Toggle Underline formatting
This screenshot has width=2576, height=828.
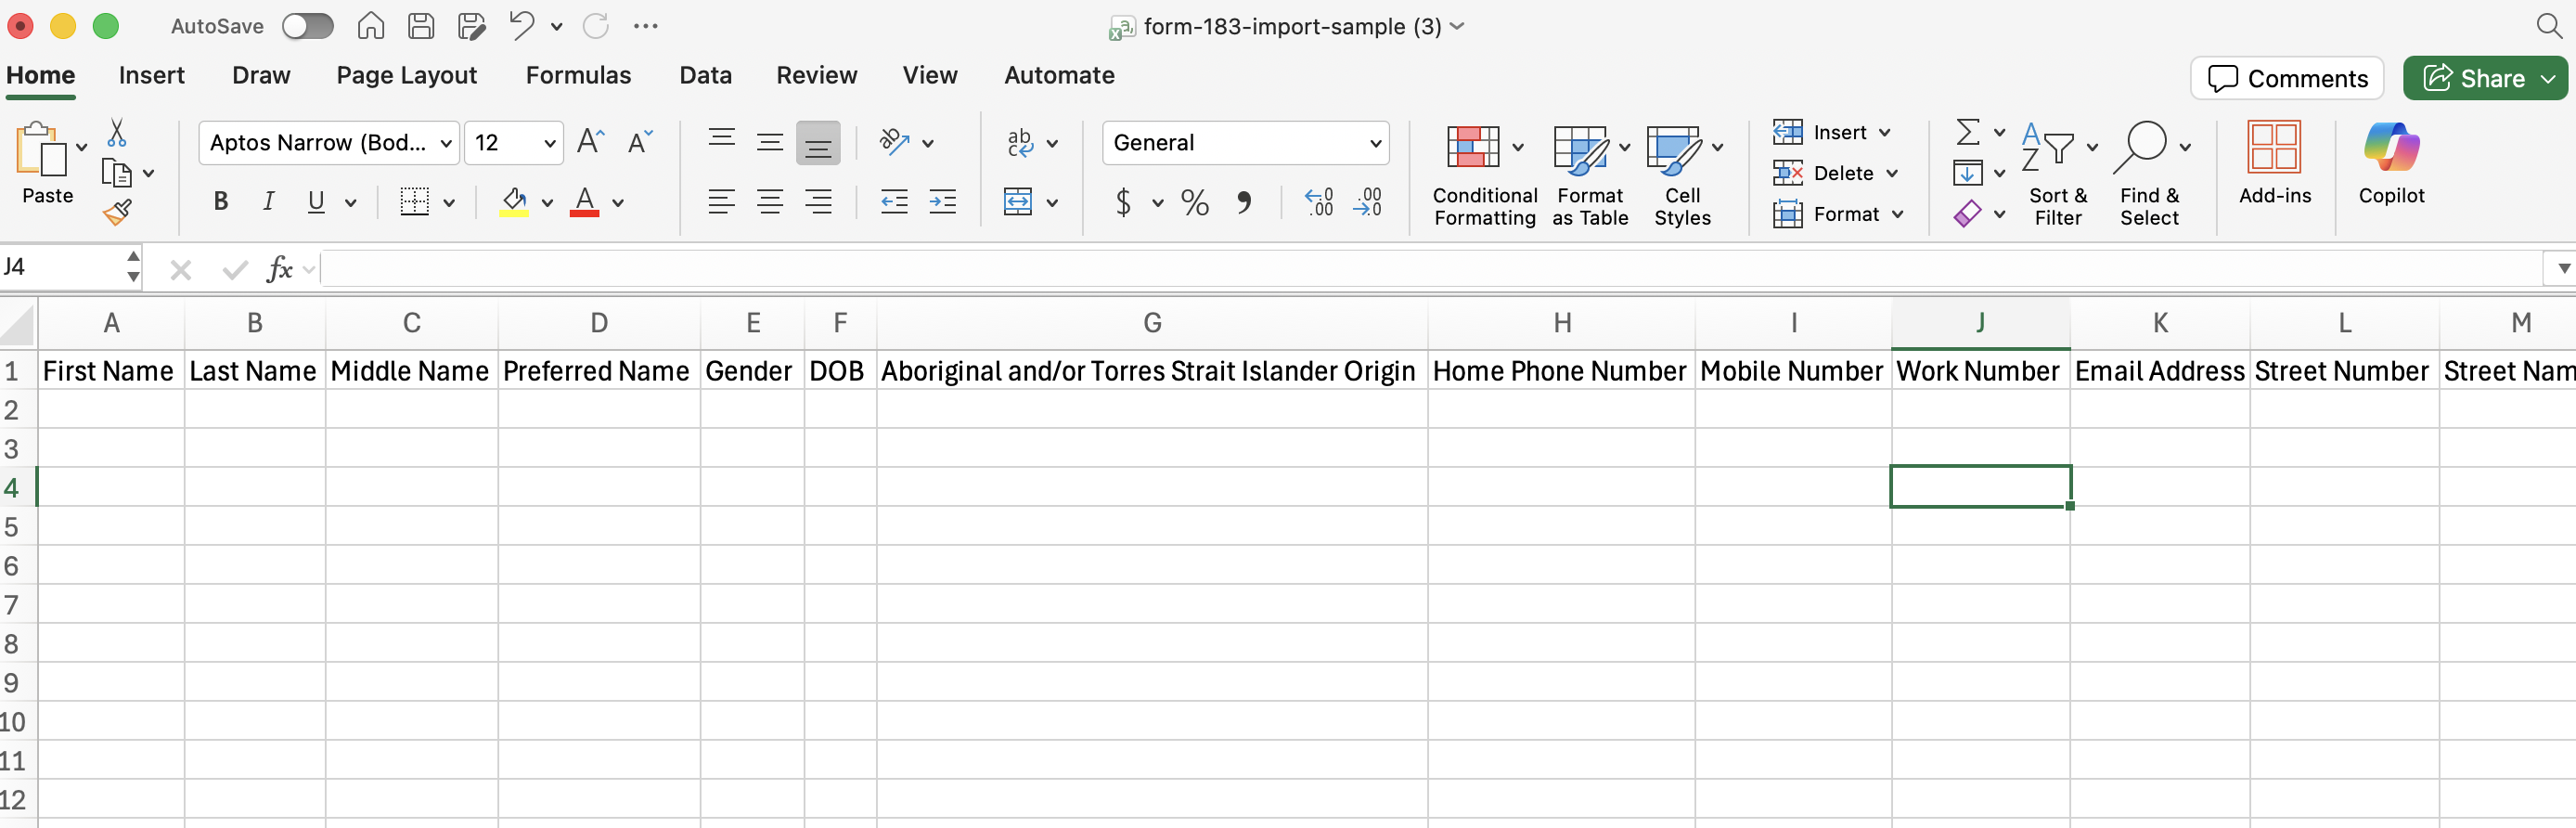coord(316,202)
